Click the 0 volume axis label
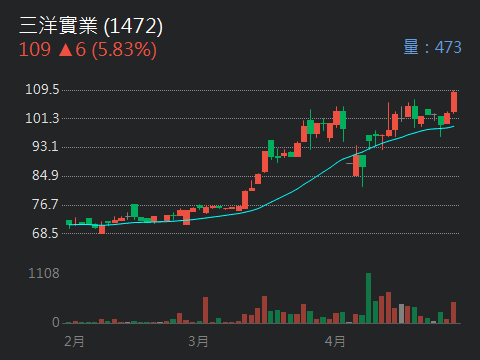Image resolution: width=480 pixels, height=360 pixels. coord(56,322)
